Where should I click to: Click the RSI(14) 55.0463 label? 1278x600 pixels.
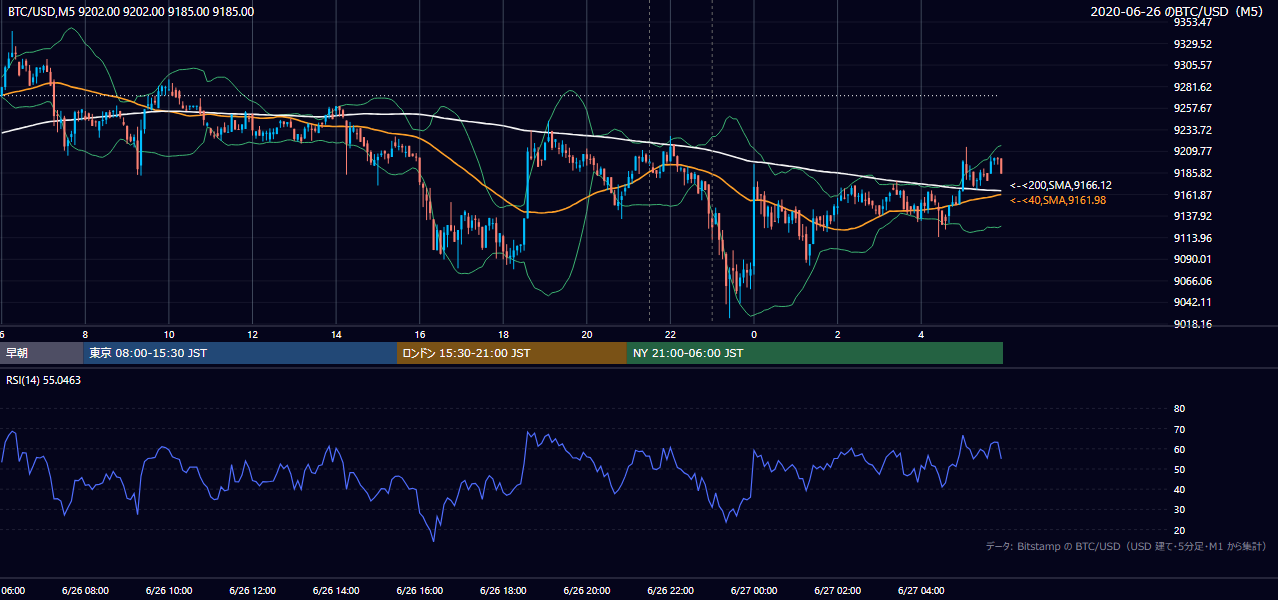click(x=45, y=381)
